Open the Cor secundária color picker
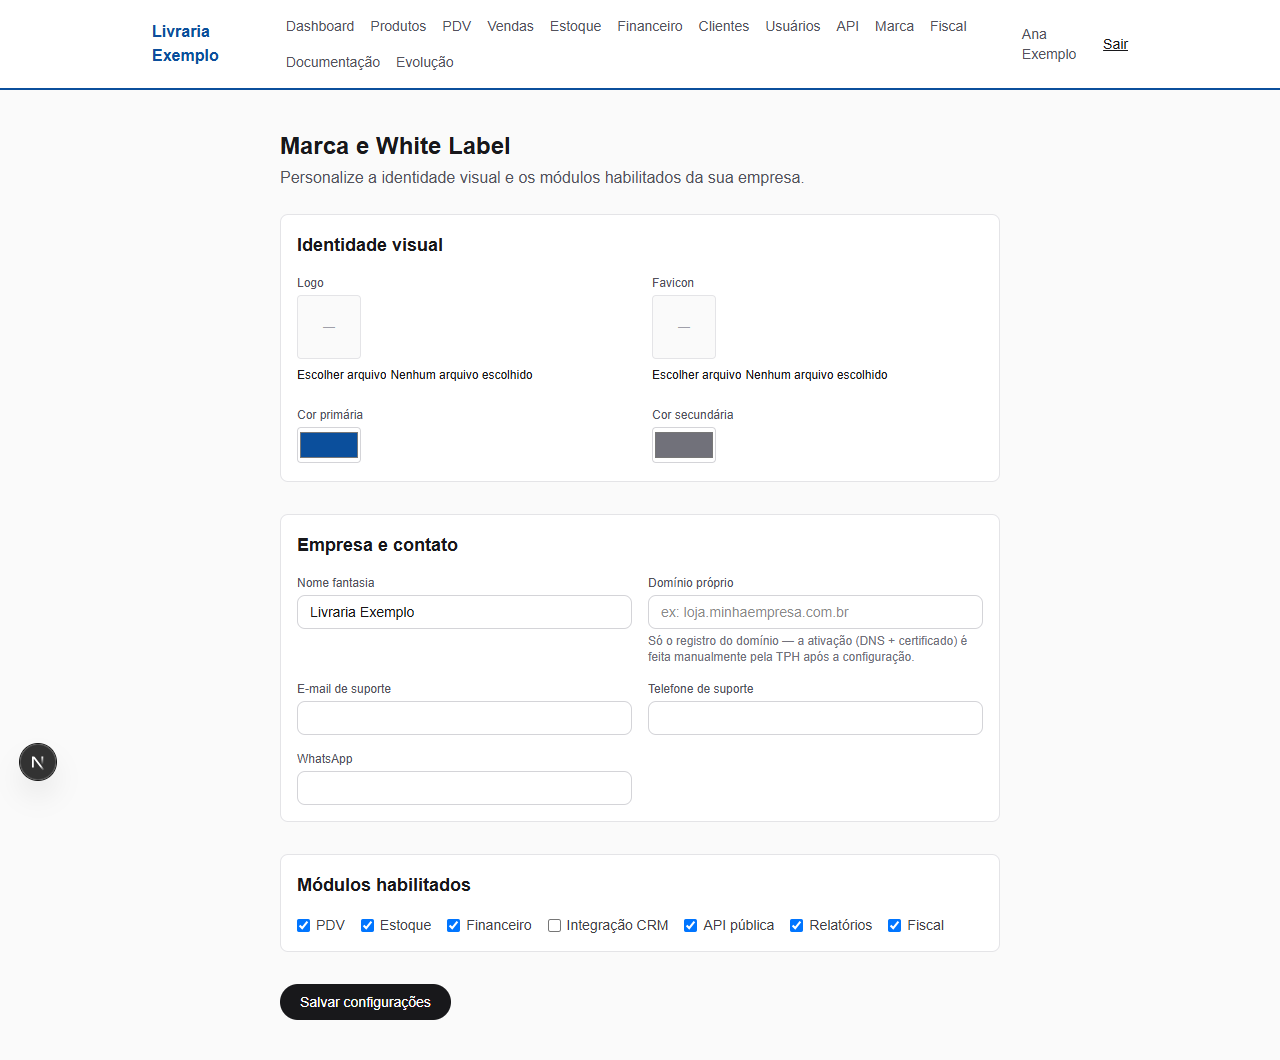Image resolution: width=1280 pixels, height=1060 pixels. point(684,445)
